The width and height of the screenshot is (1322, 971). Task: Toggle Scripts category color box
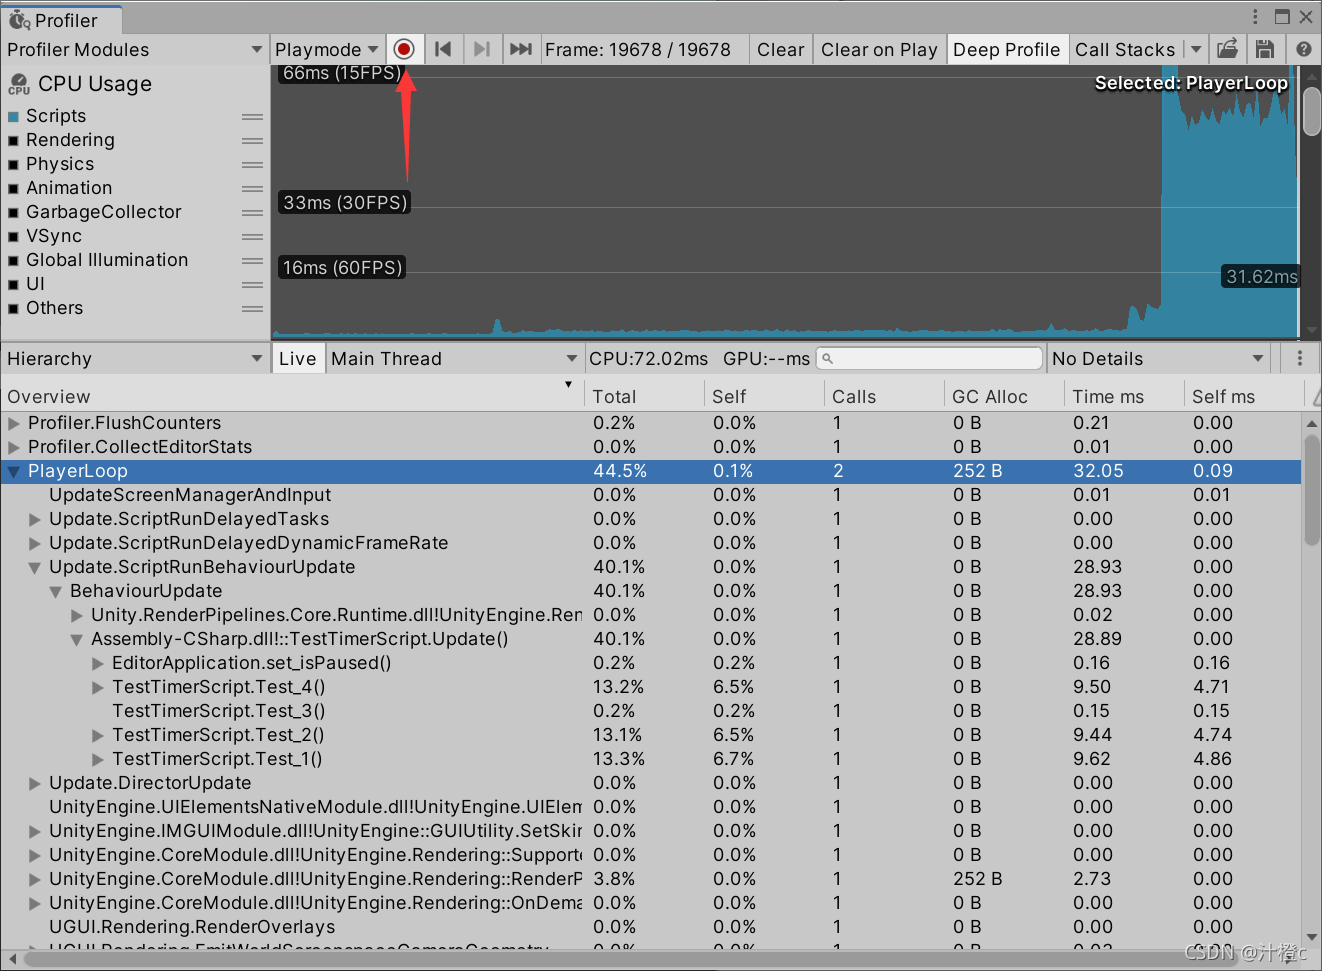(x=14, y=117)
